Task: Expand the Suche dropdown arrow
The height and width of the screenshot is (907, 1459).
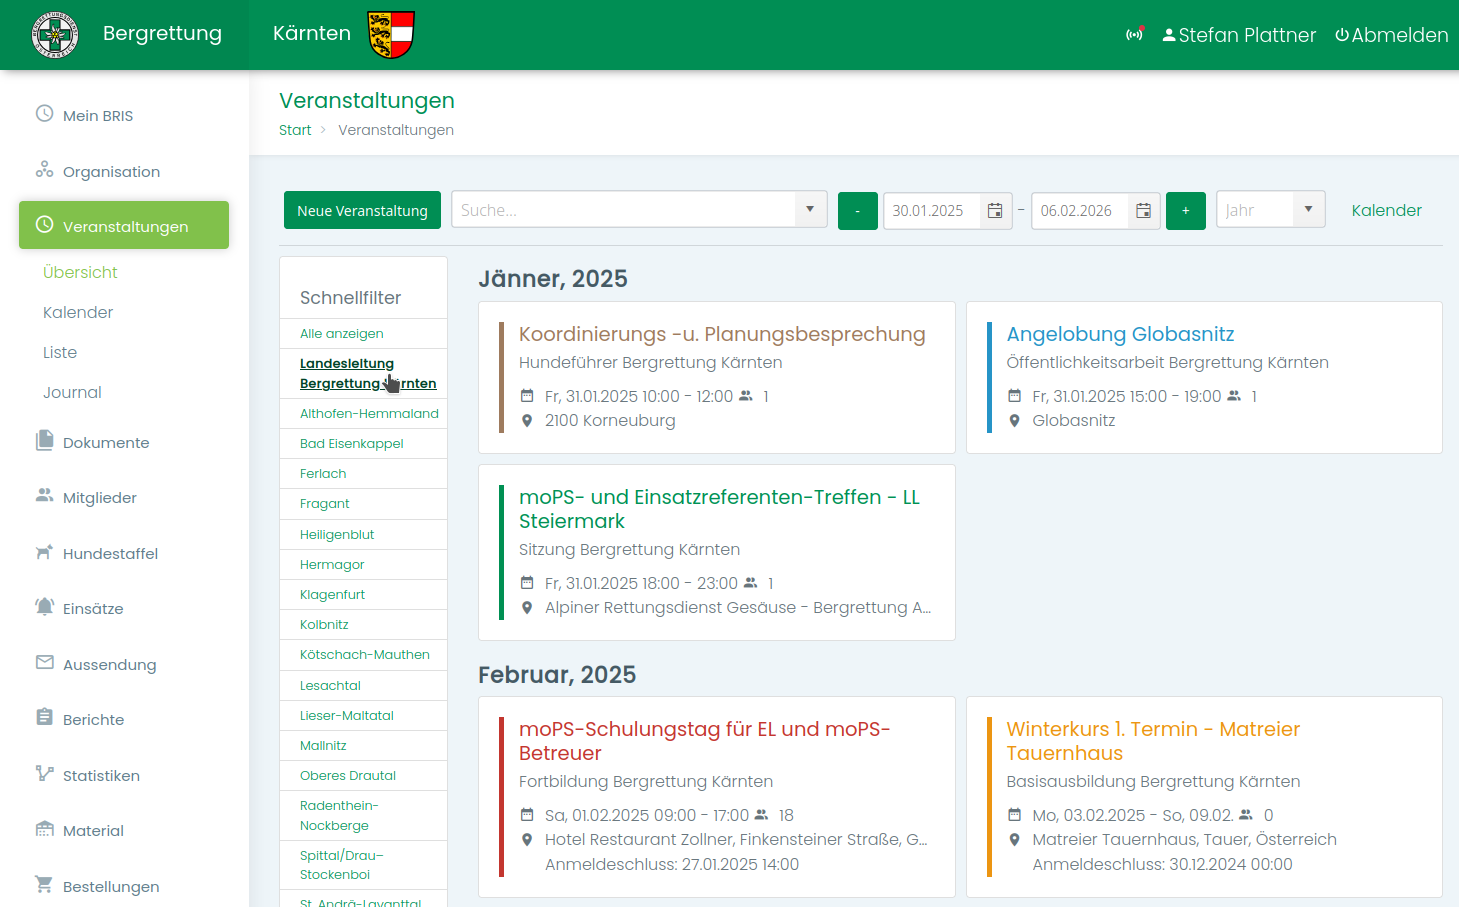Action: tap(810, 210)
